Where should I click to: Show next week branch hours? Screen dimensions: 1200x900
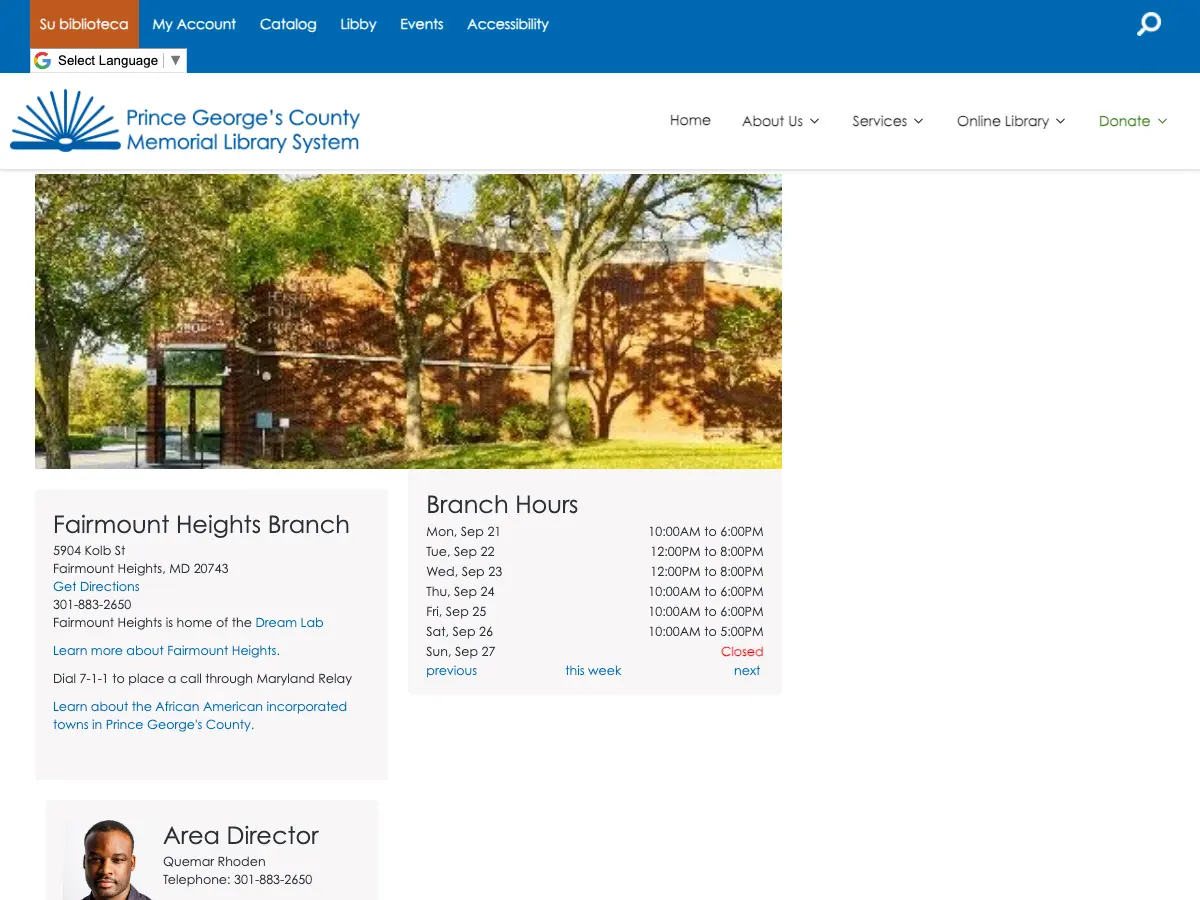point(747,671)
